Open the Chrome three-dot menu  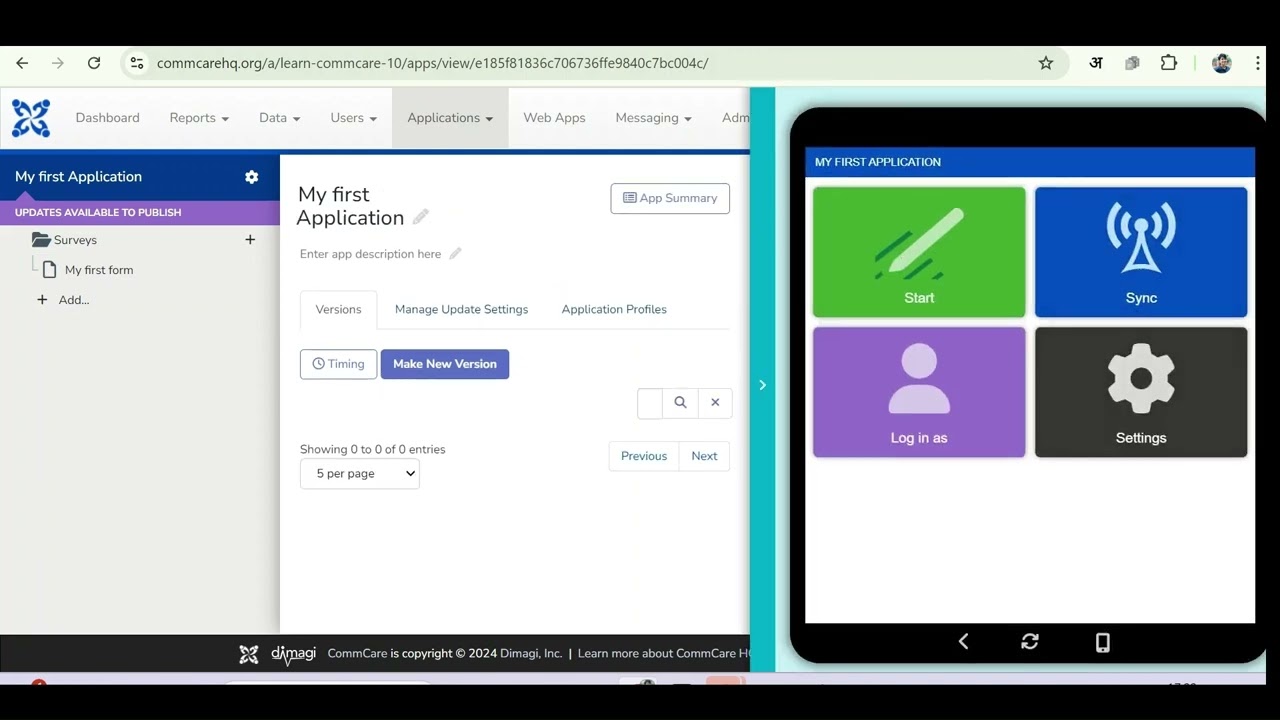point(1258,63)
